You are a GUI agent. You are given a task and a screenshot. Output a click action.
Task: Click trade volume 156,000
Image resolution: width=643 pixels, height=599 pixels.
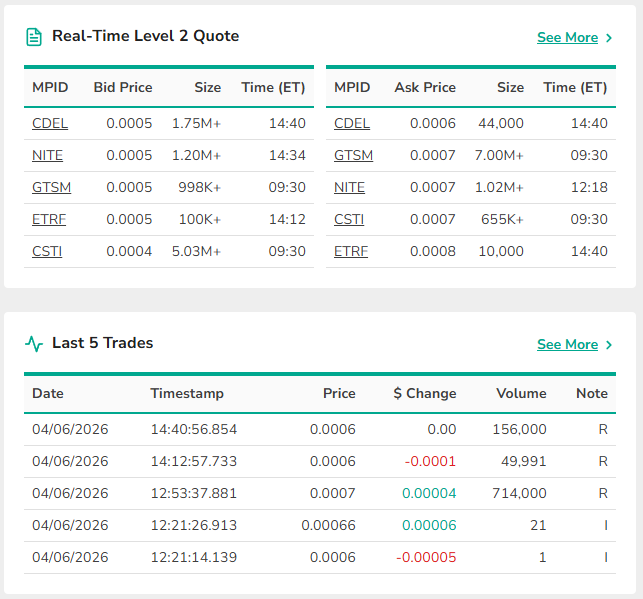click(519, 429)
